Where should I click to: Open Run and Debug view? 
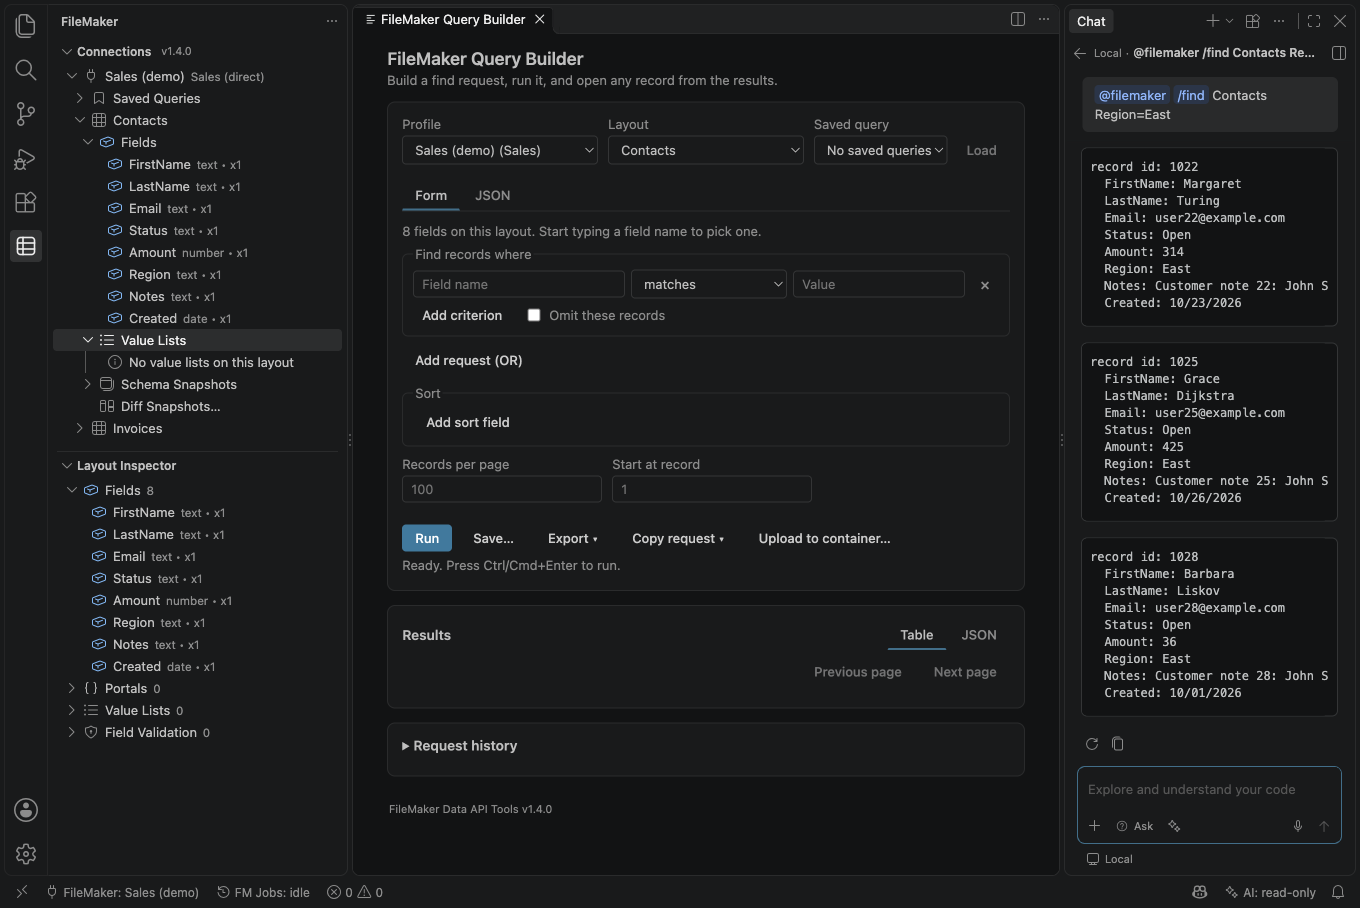tap(26, 158)
